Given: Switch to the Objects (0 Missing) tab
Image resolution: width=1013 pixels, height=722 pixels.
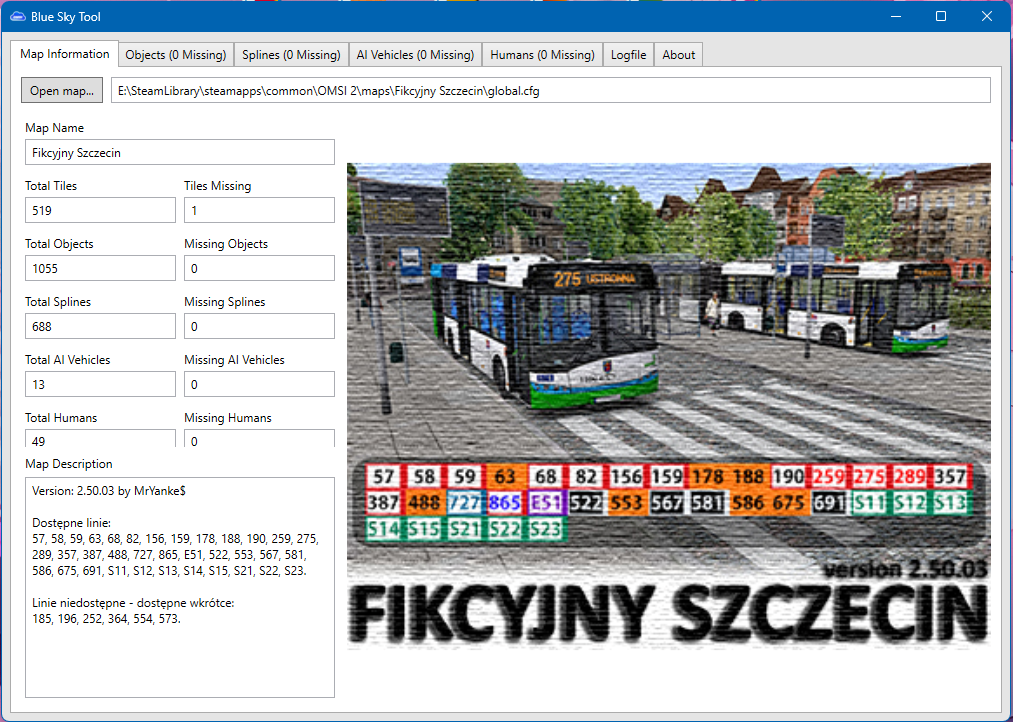Looking at the screenshot, I should [176, 55].
